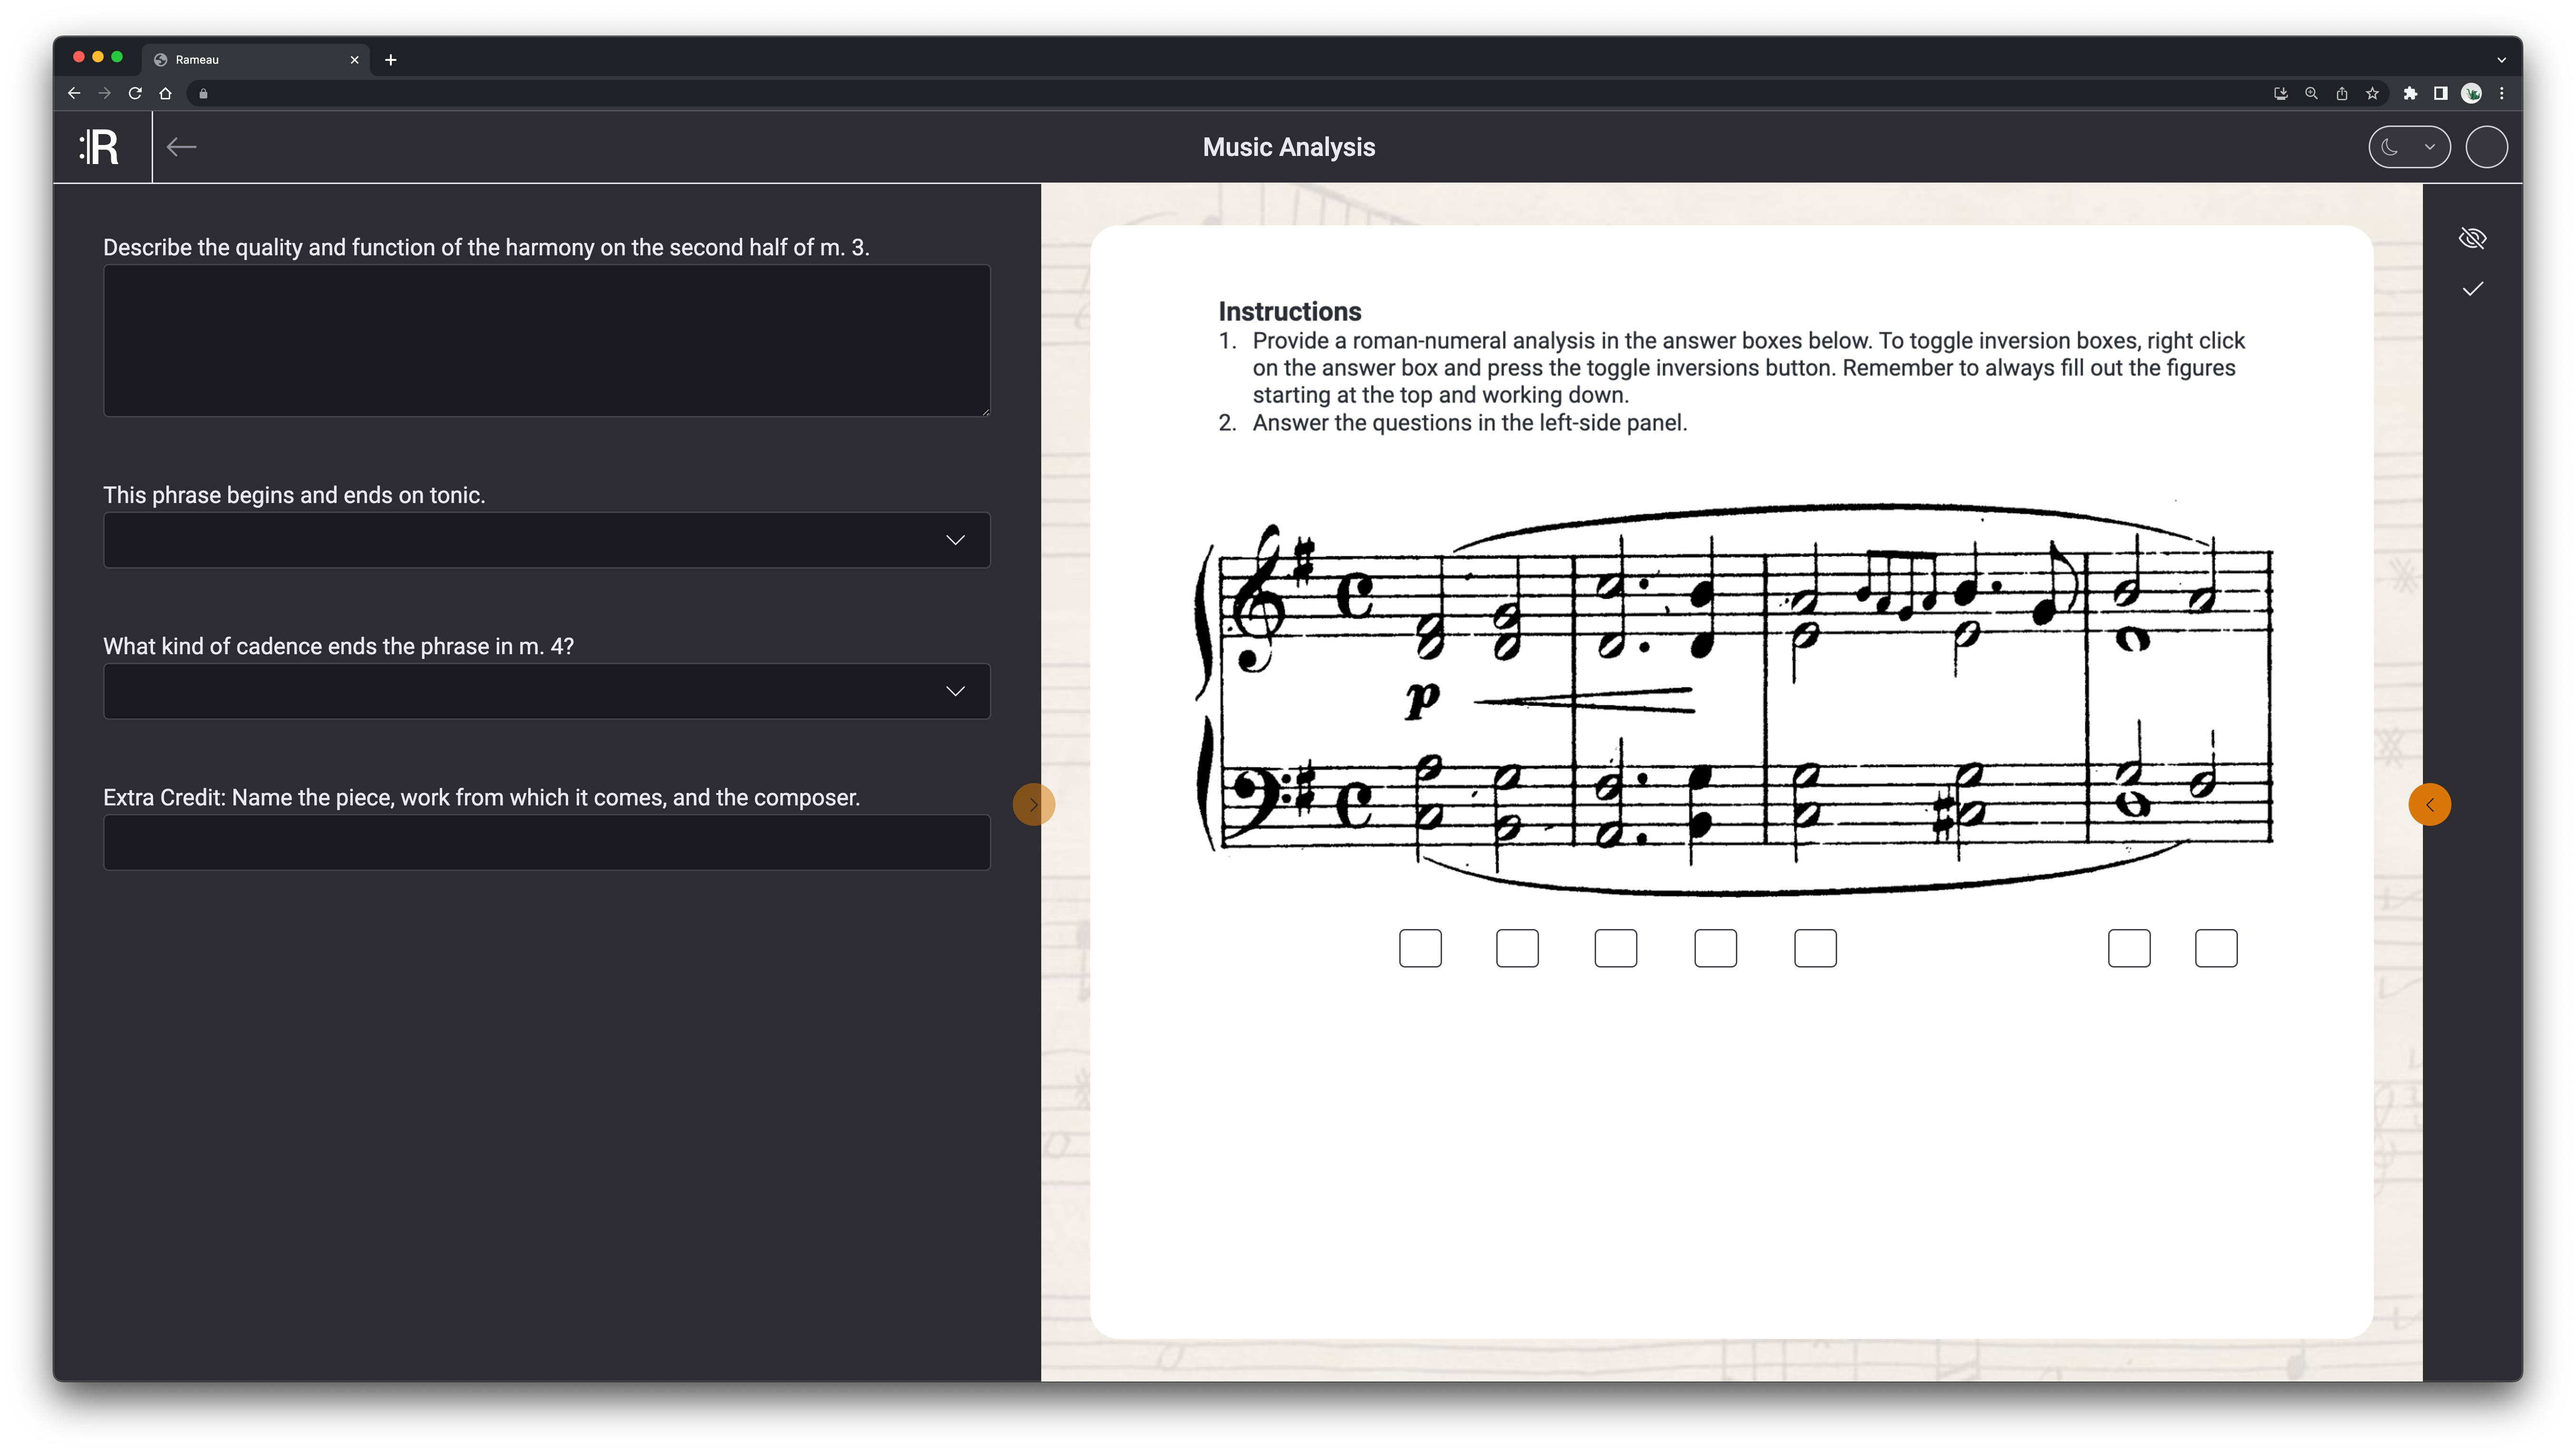The image size is (2576, 1452).
Task: Click the Rameau R logo
Action: tap(100, 147)
